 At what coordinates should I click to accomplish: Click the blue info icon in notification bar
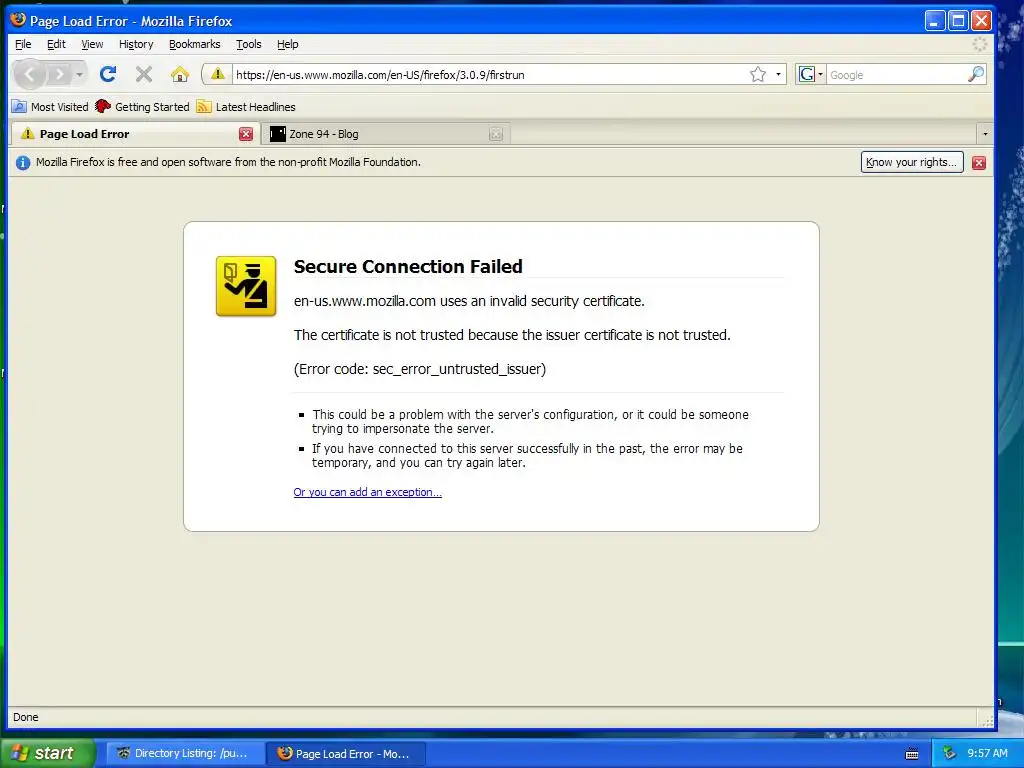click(23, 163)
